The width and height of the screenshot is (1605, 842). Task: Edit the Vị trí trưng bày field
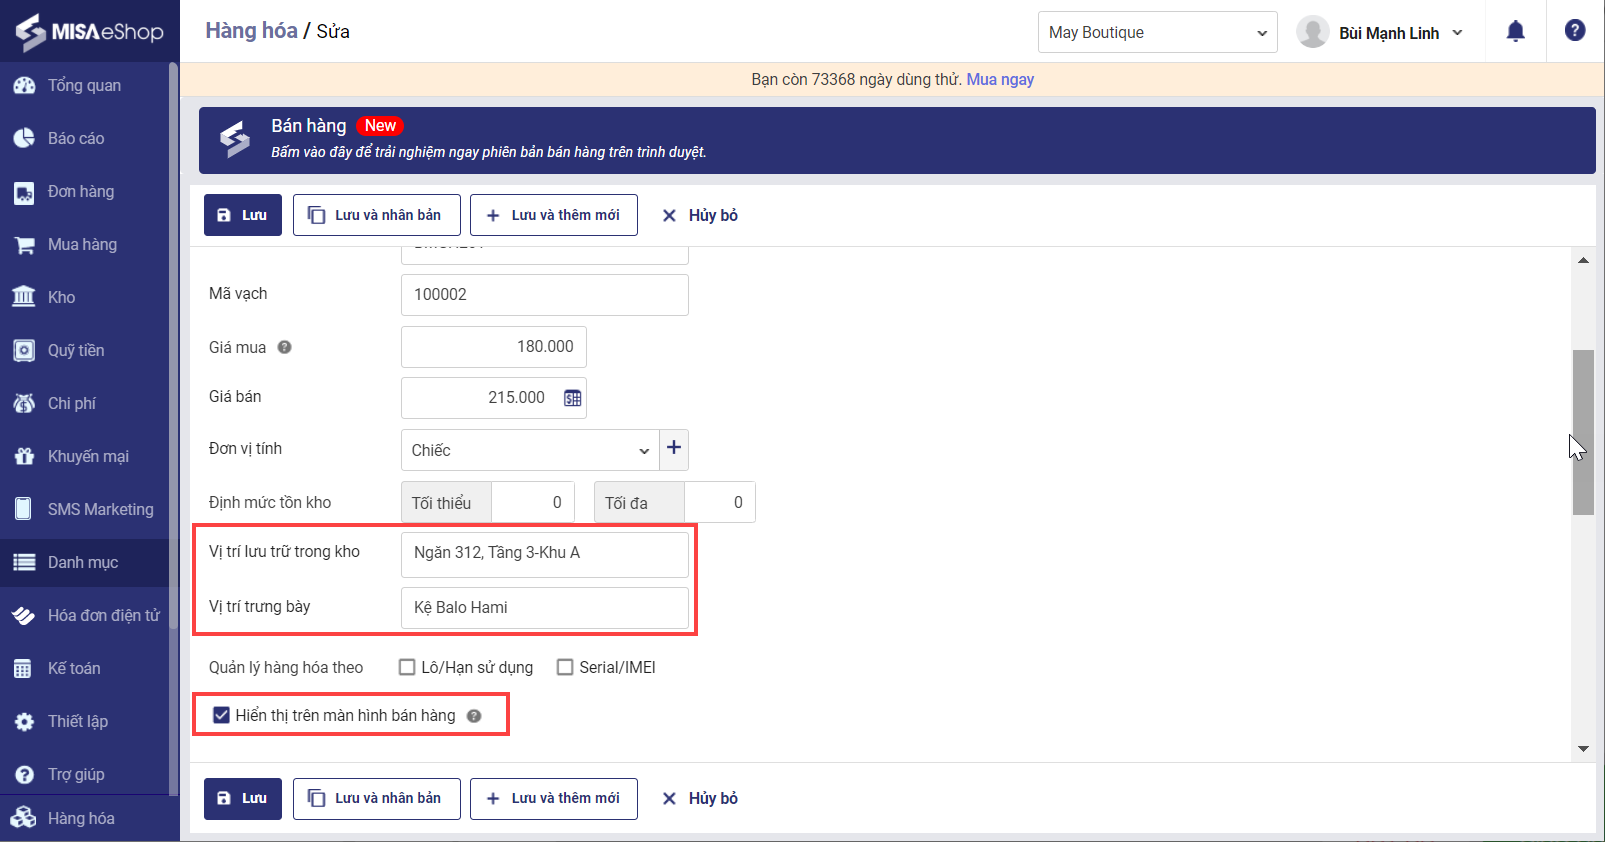pos(545,608)
